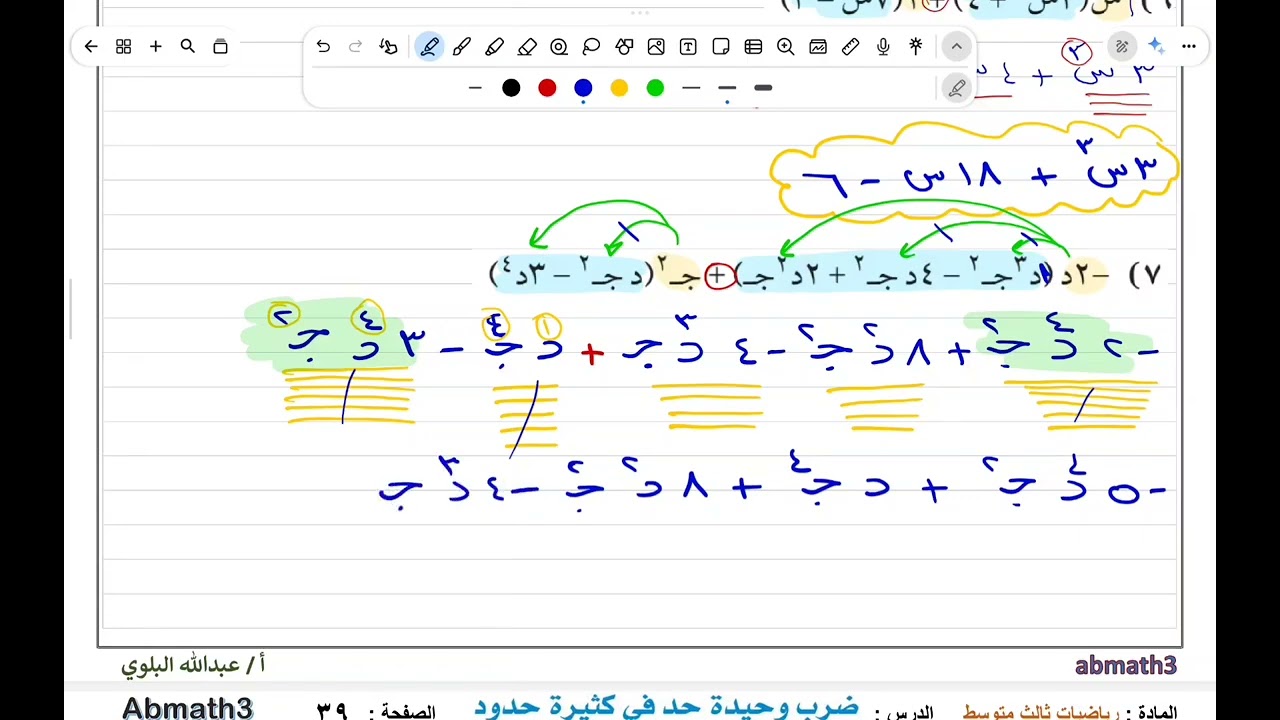The image size is (1280, 720).
Task: Open the page grid overview
Action: 123,46
